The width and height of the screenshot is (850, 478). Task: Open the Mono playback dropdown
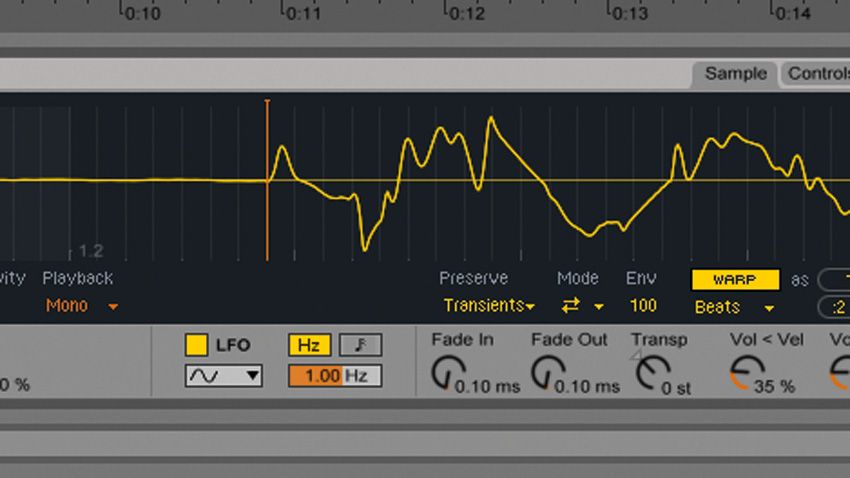pyautogui.click(x=81, y=306)
